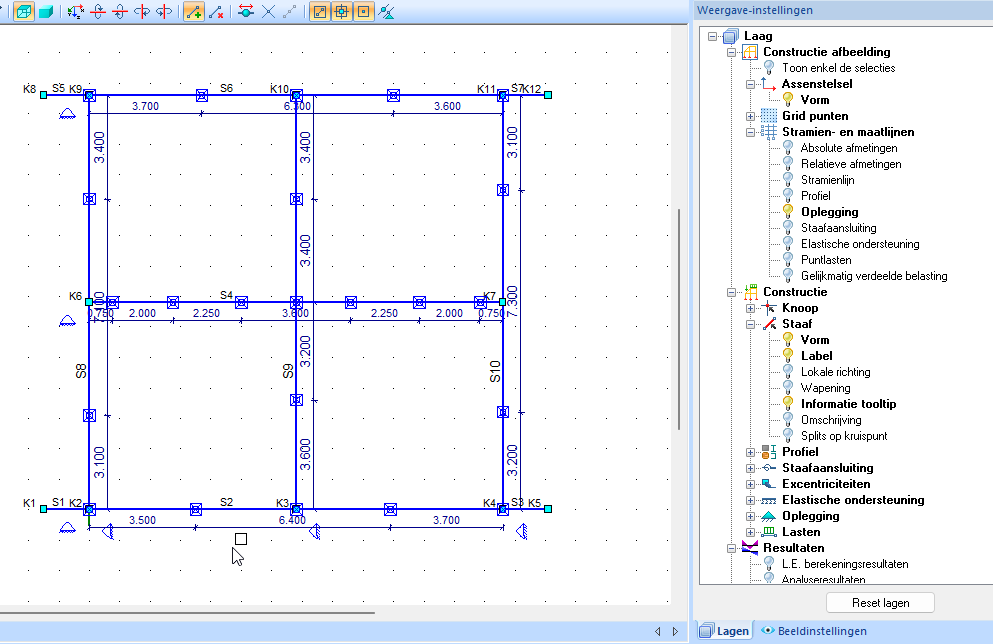Click the left arrow at panel bottom
Viewport: 993px width, 644px height.
657,631
